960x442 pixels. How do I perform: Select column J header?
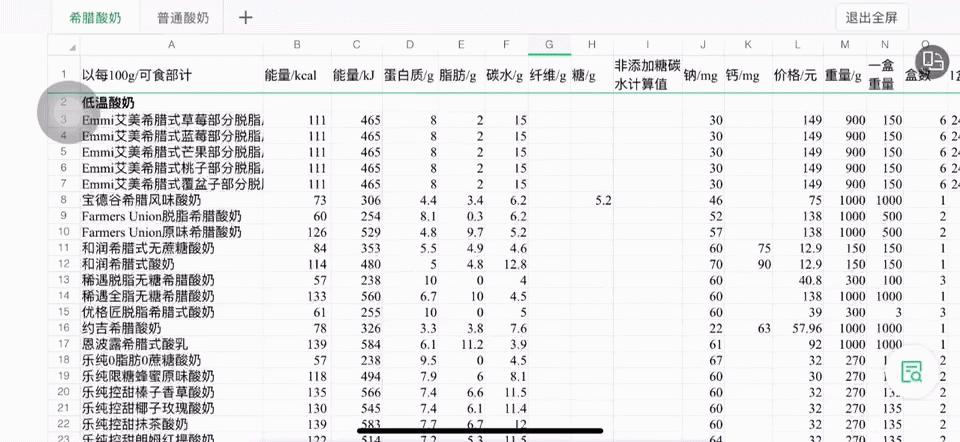coord(703,45)
